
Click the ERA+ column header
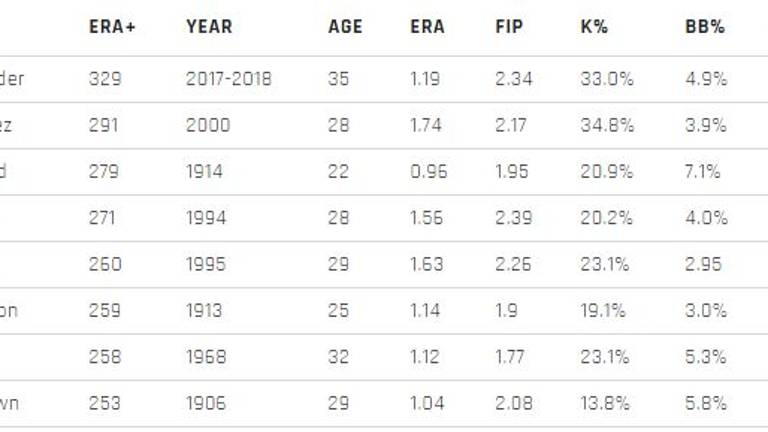tap(112, 27)
